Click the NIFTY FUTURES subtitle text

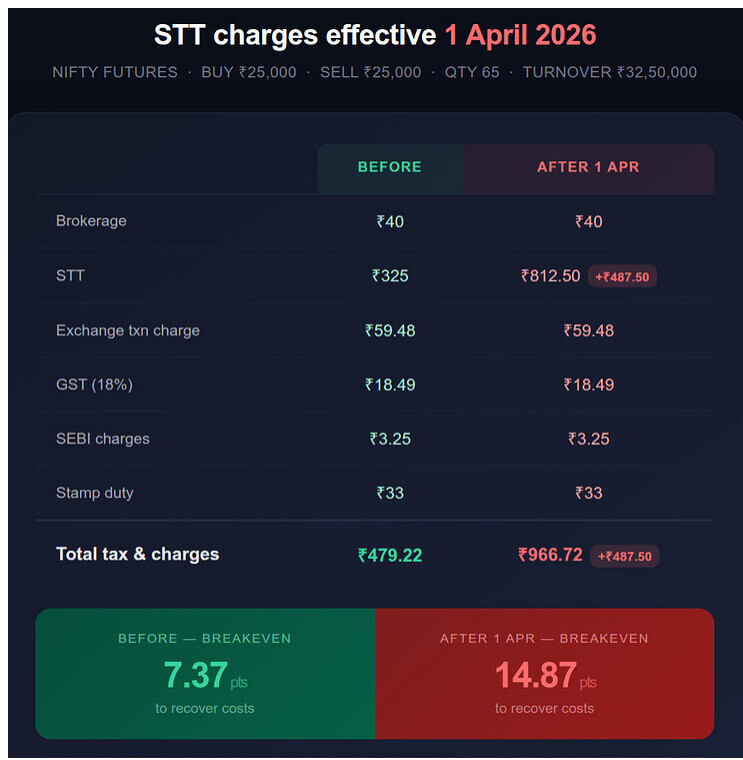115,72
